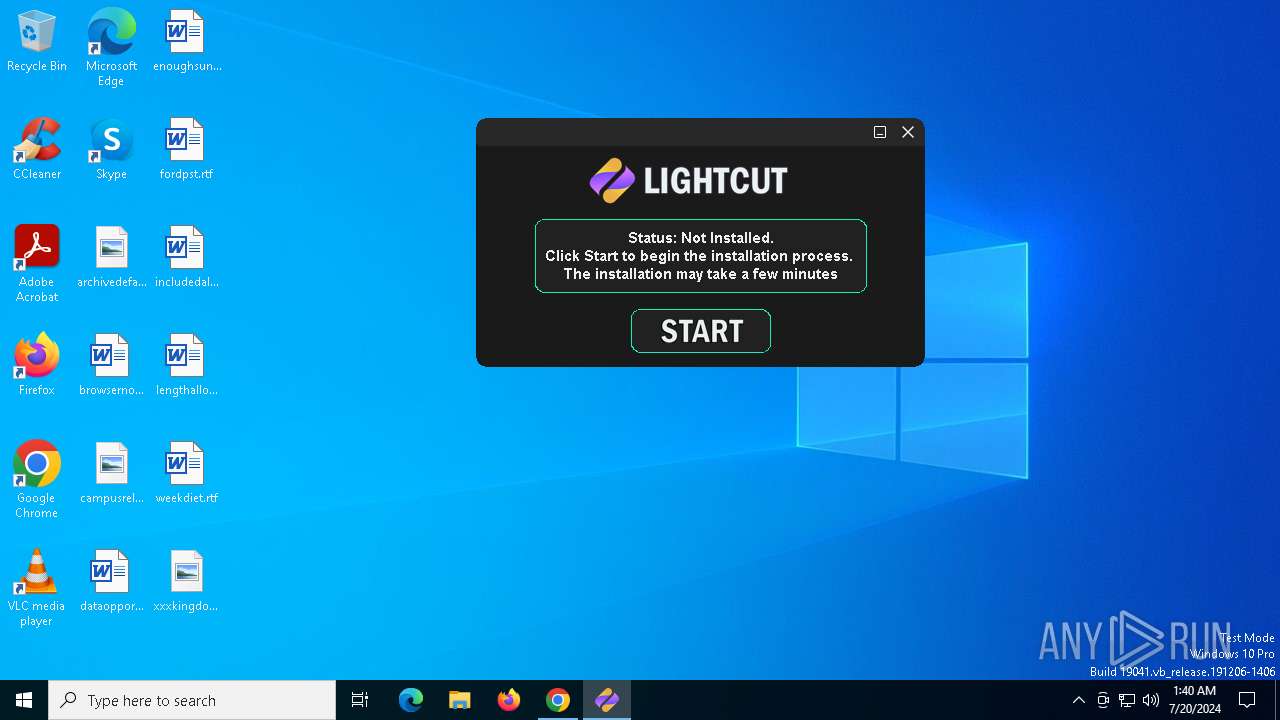This screenshot has width=1280, height=720.
Task: Select the weekdiet.rtf file
Action: (186, 474)
